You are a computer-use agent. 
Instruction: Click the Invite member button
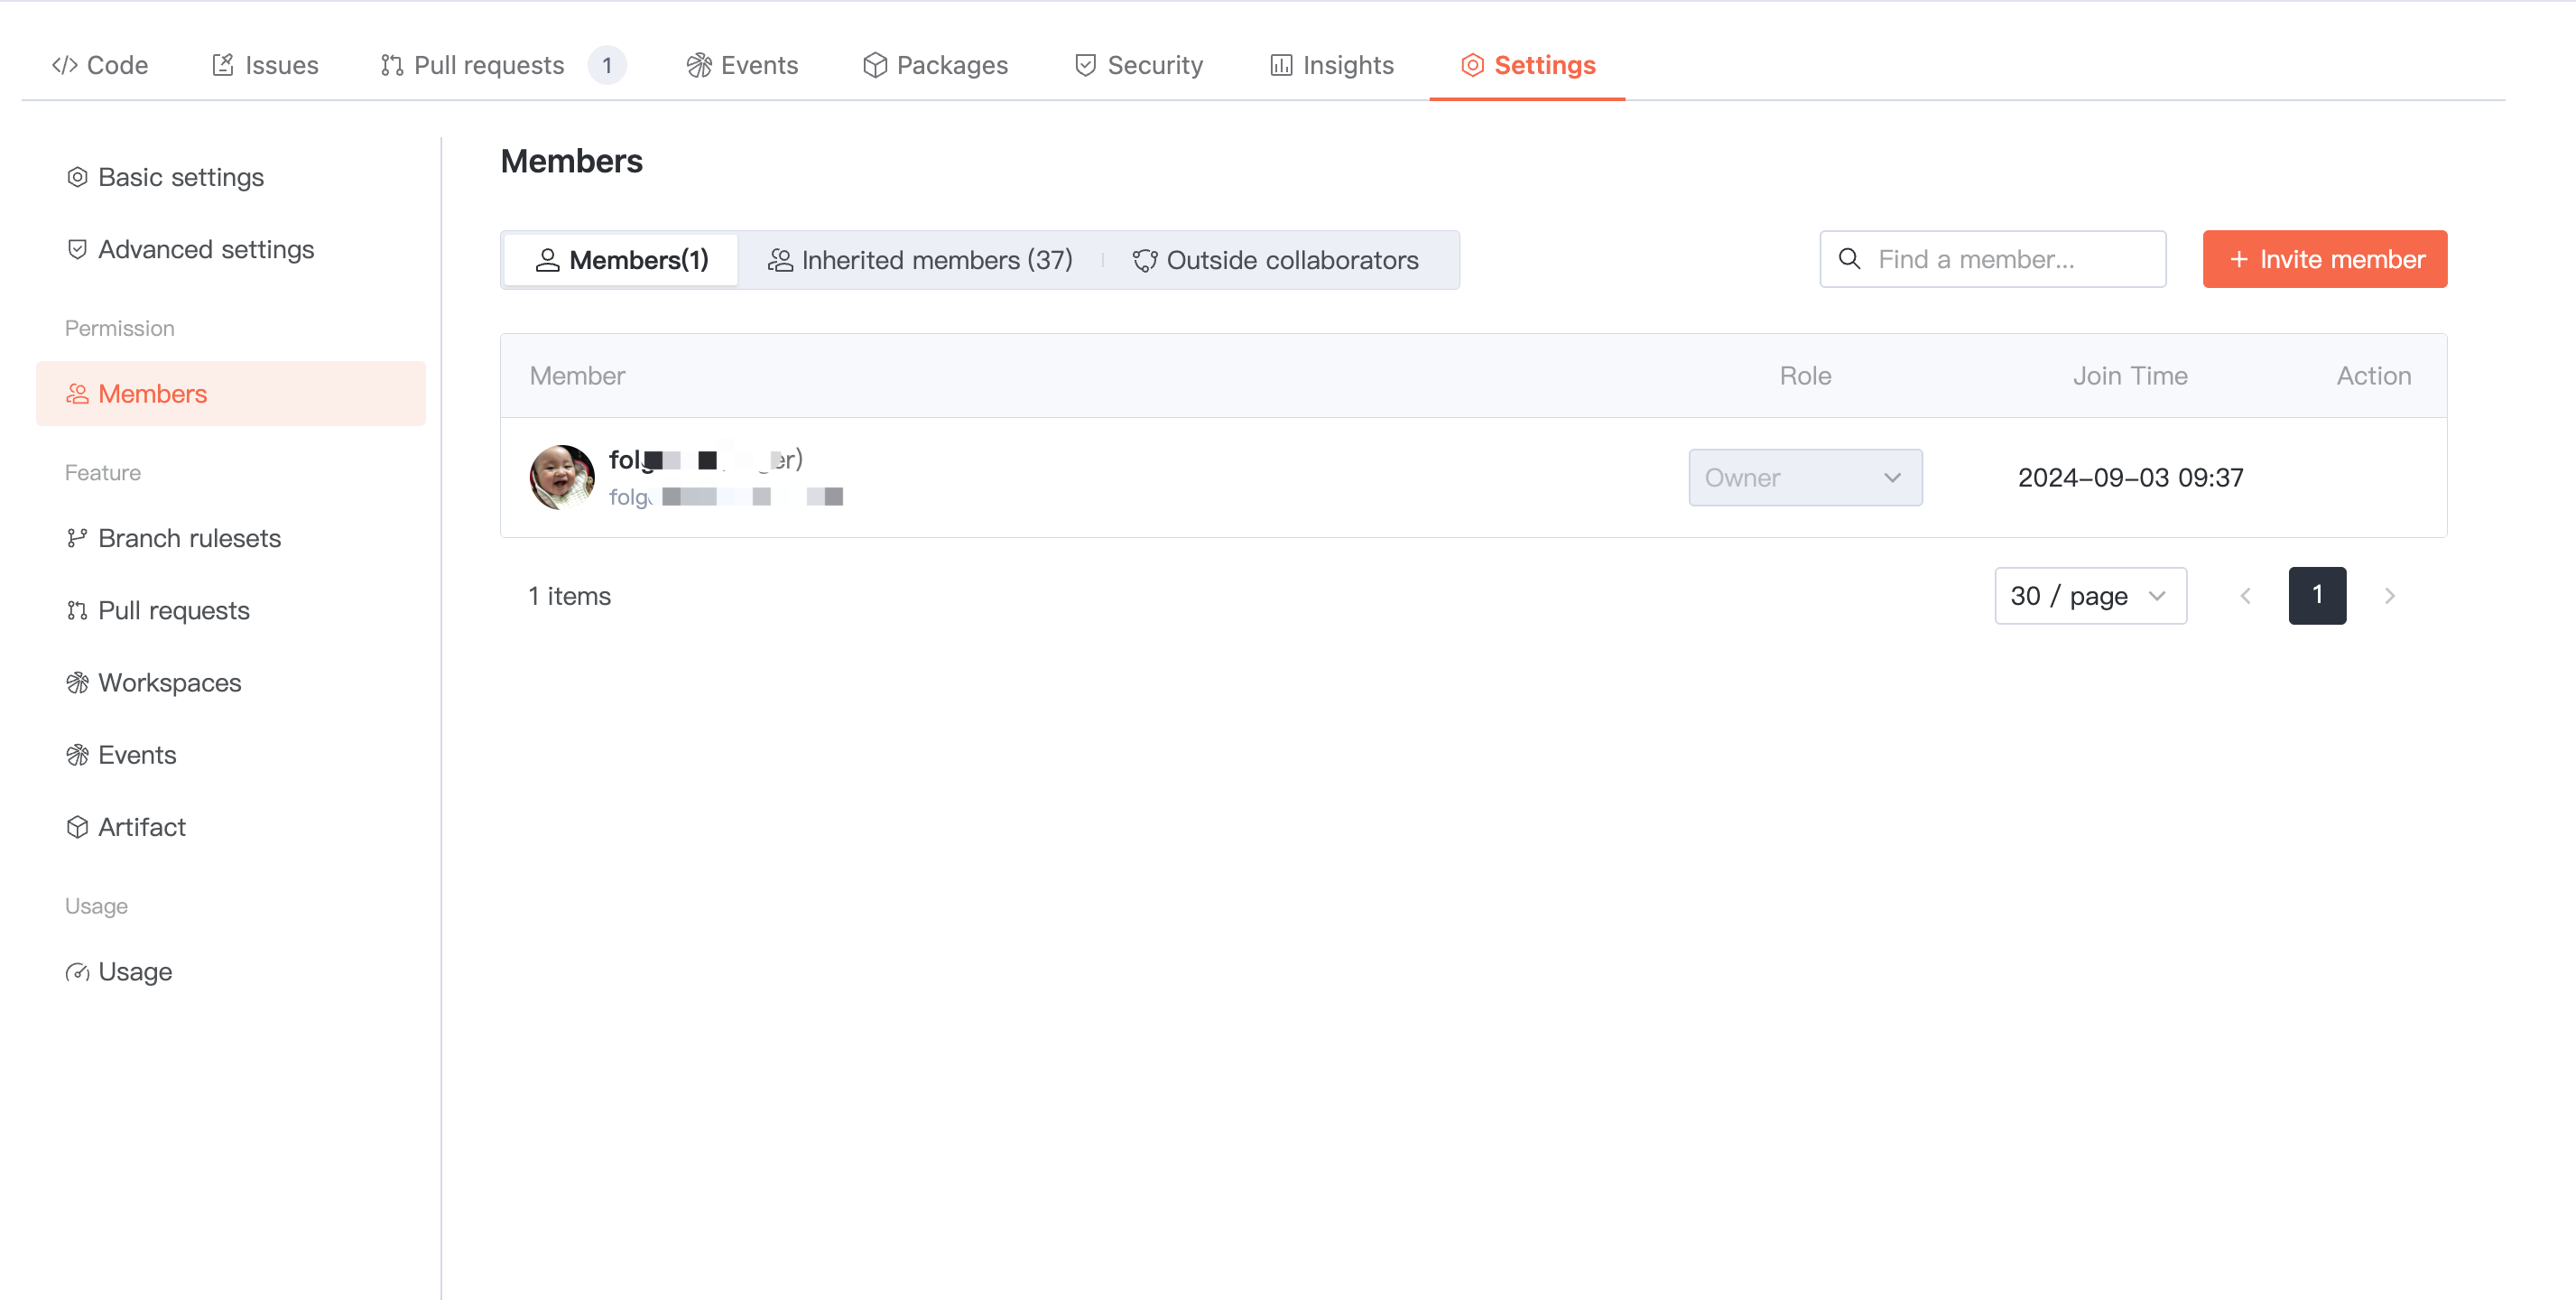pyautogui.click(x=2324, y=259)
